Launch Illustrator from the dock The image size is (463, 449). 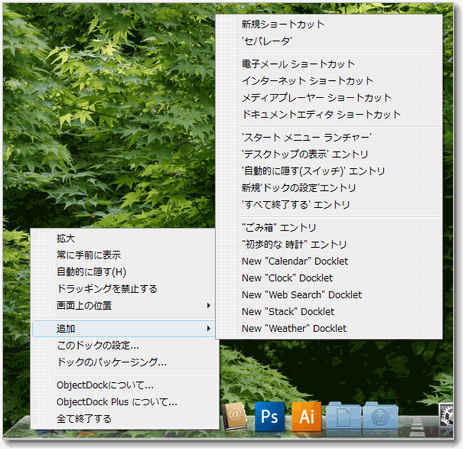[306, 416]
